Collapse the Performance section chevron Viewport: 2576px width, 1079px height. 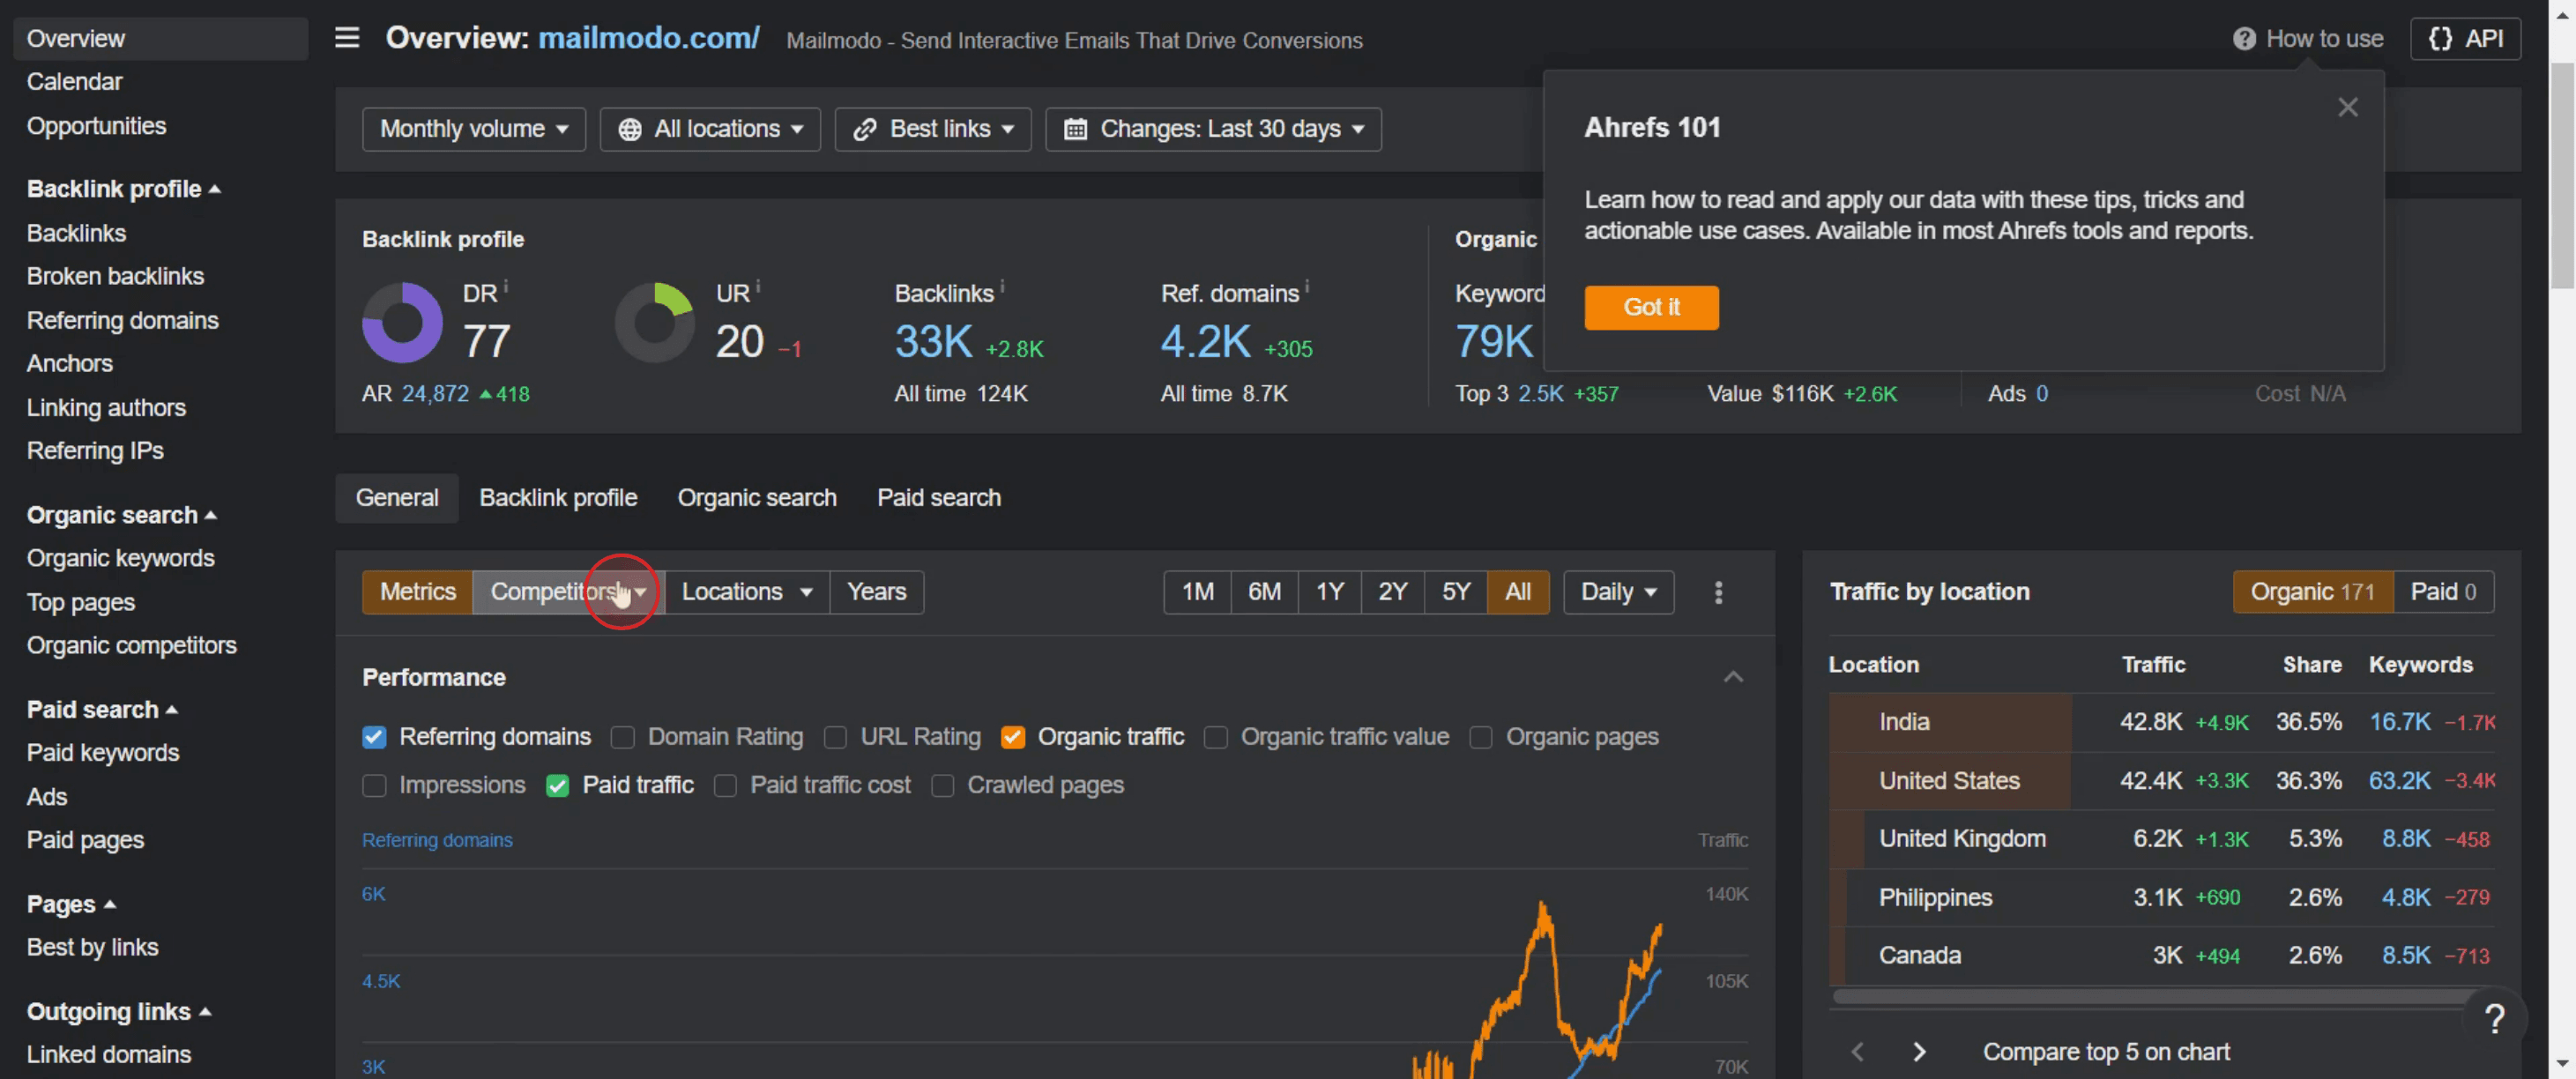[x=1733, y=677]
